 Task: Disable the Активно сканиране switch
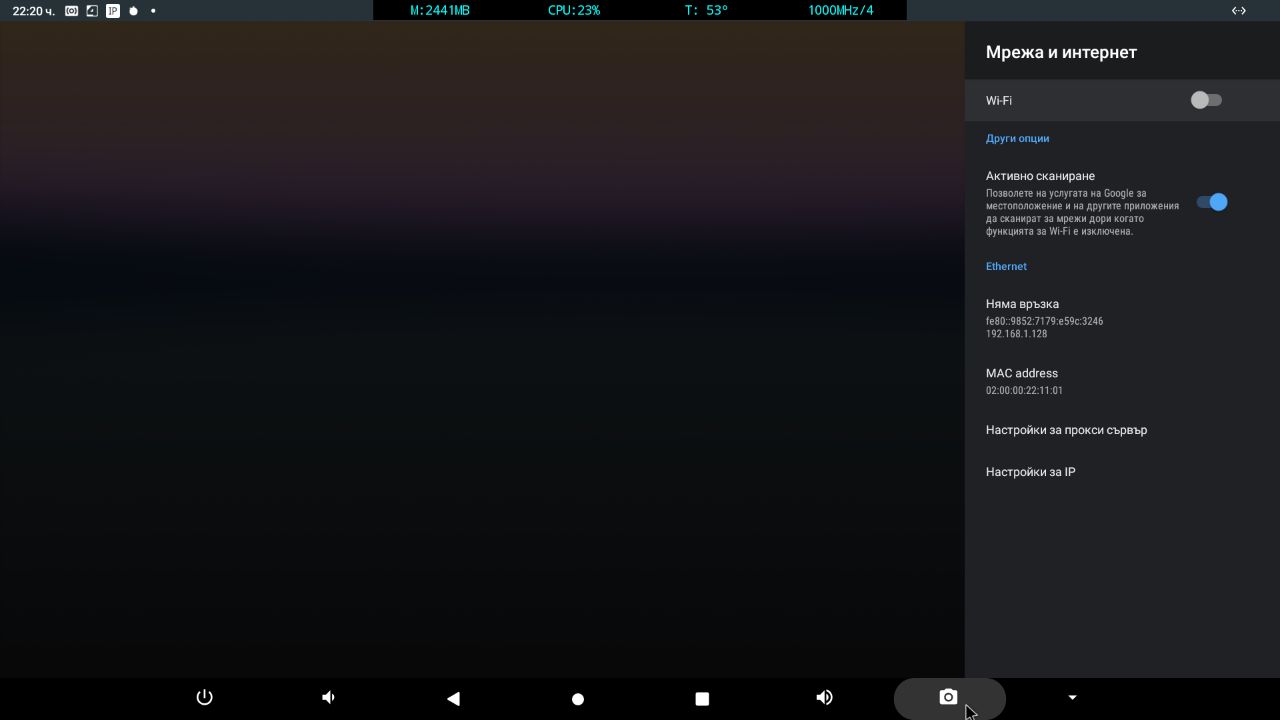point(1212,202)
